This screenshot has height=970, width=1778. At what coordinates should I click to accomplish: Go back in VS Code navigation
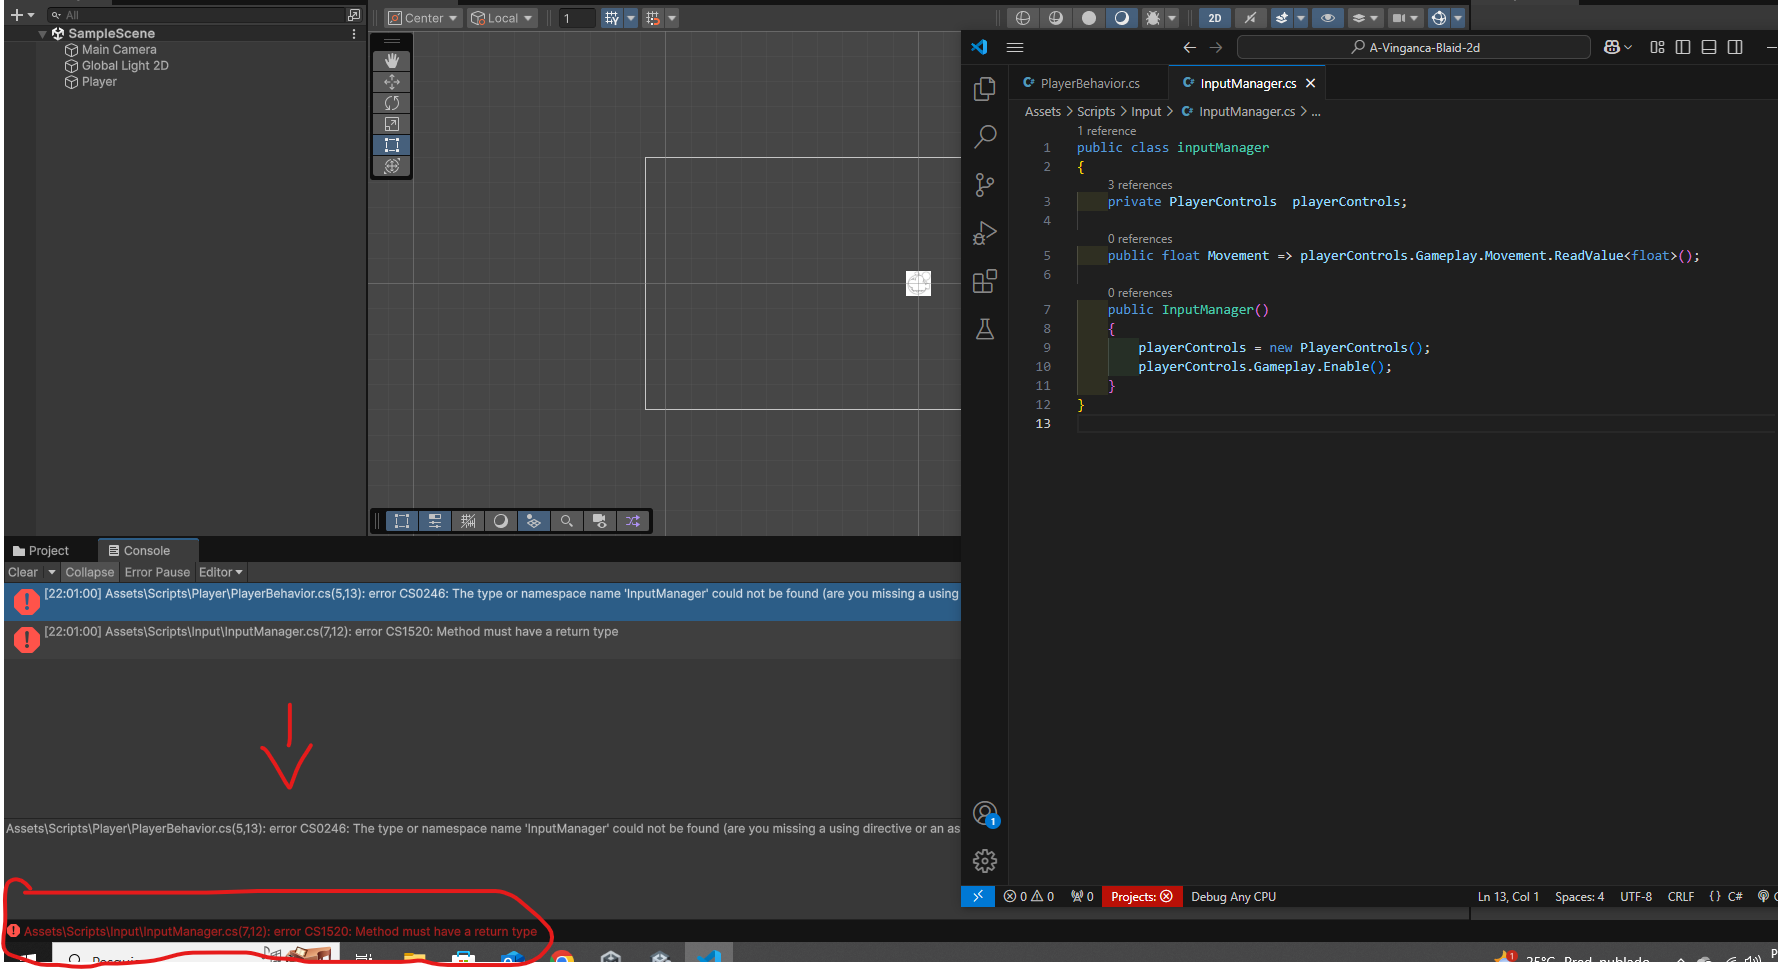pos(1189,47)
